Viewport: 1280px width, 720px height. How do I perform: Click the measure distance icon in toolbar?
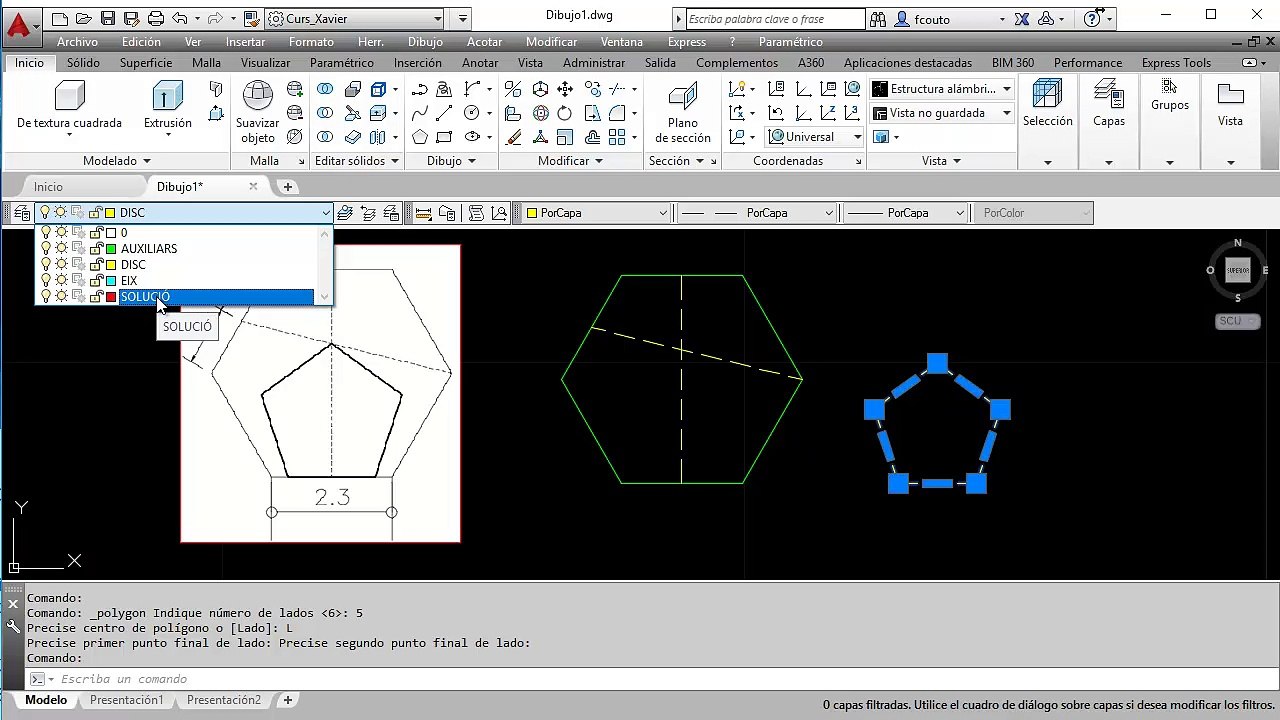pyautogui.click(x=423, y=213)
